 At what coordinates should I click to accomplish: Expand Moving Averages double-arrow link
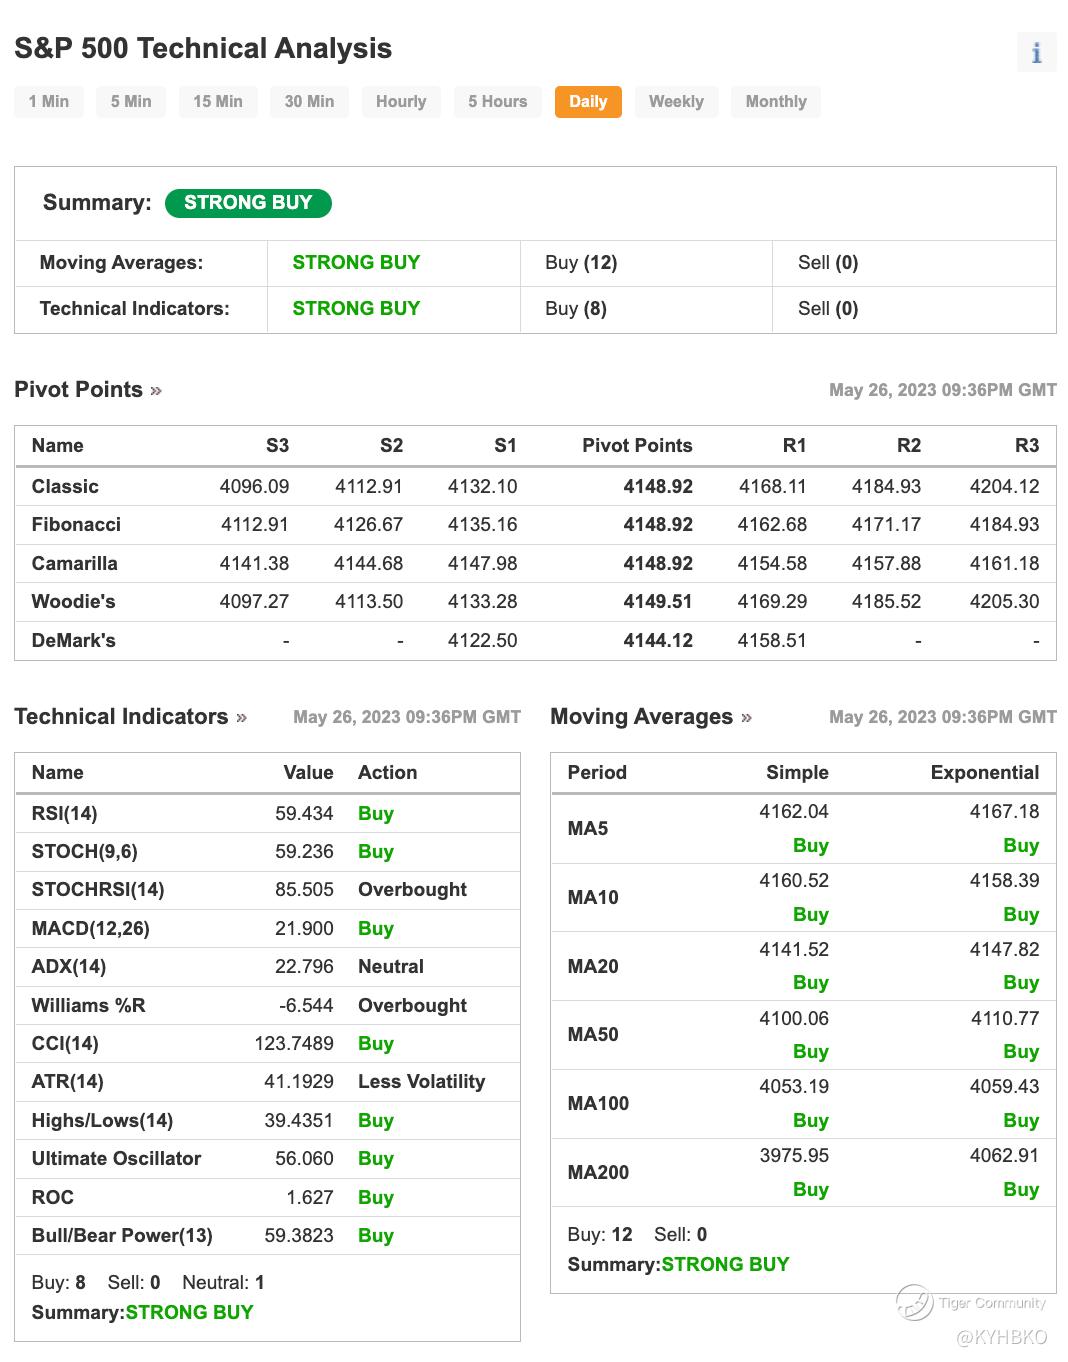pos(746,717)
